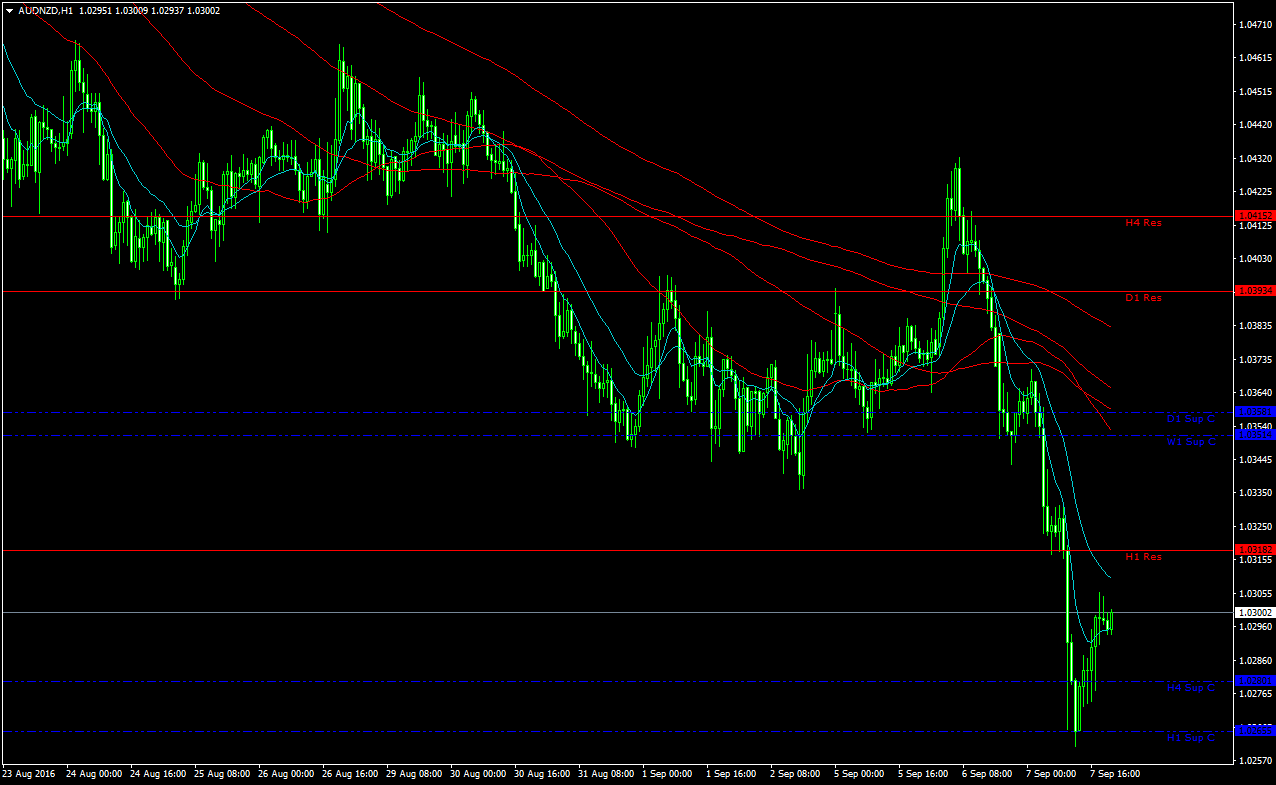The height and width of the screenshot is (785, 1276).
Task: Select the AUDNZD,H1 chart title text
Action: [x=46, y=10]
